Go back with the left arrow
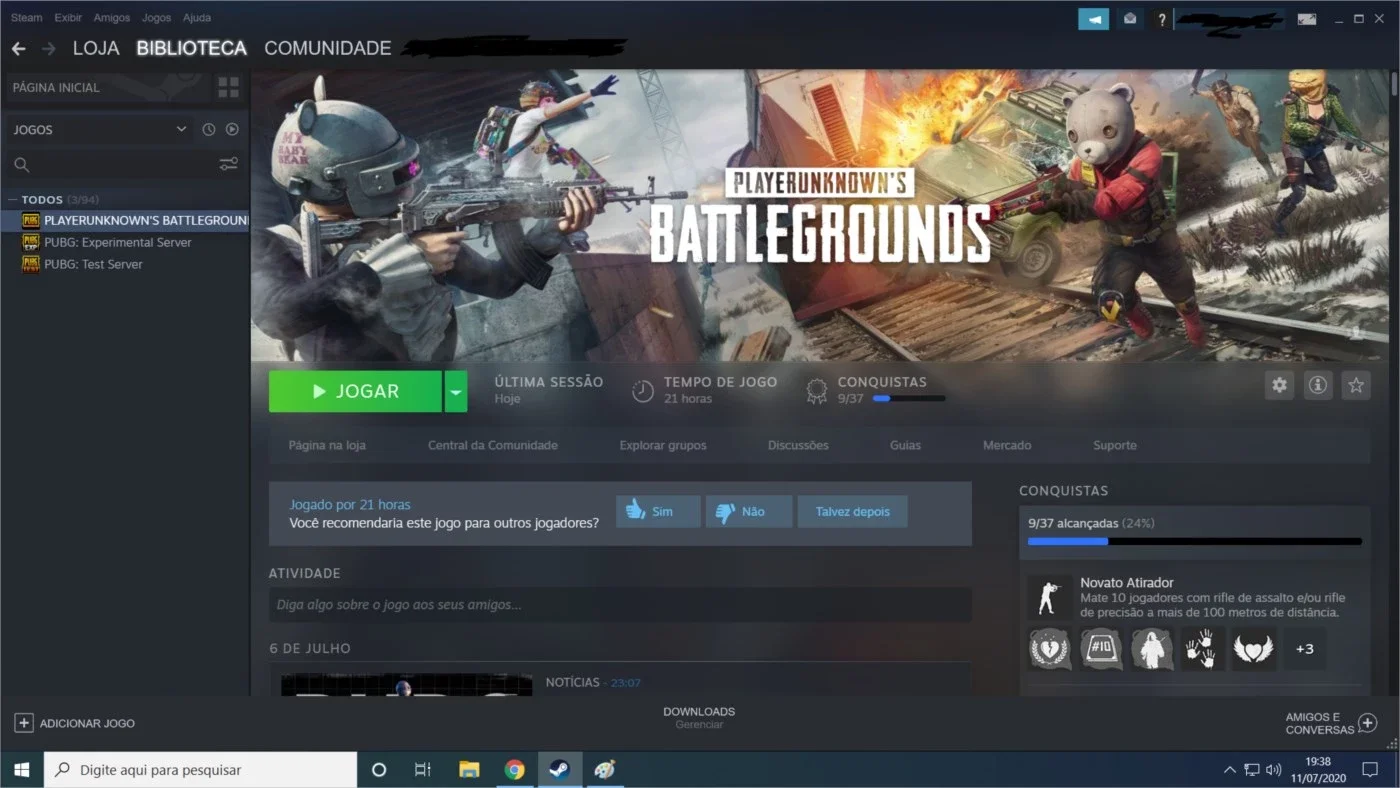The height and width of the screenshot is (788, 1400). point(18,48)
